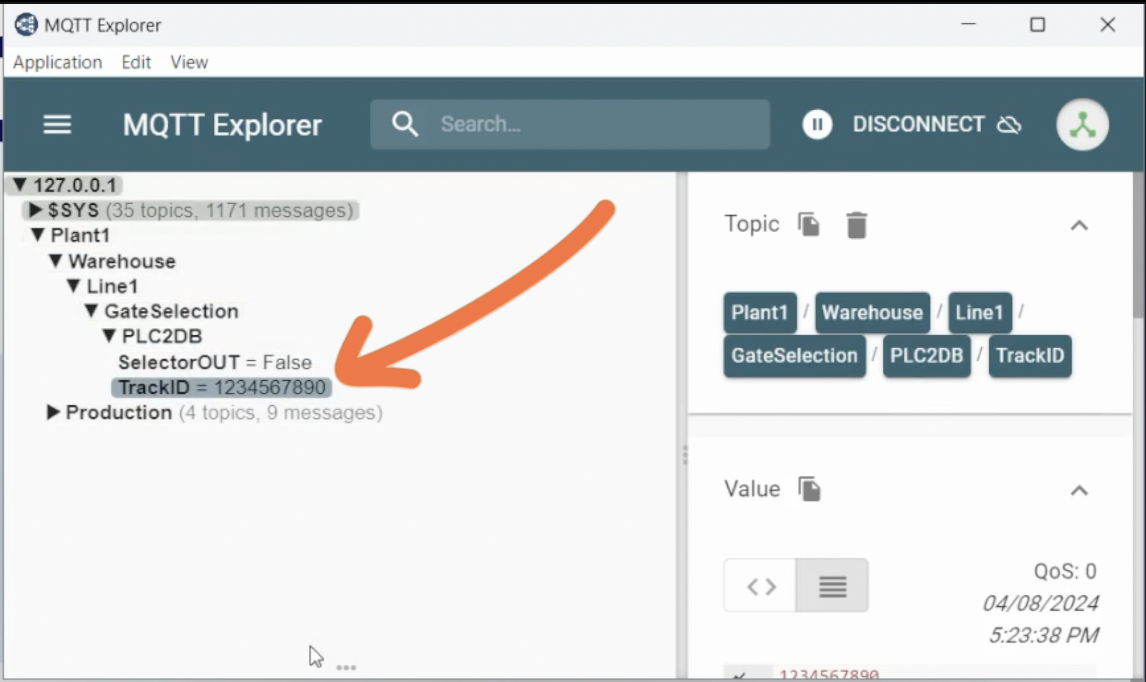
Task: Open the hamburger navigation menu
Action: (x=57, y=124)
